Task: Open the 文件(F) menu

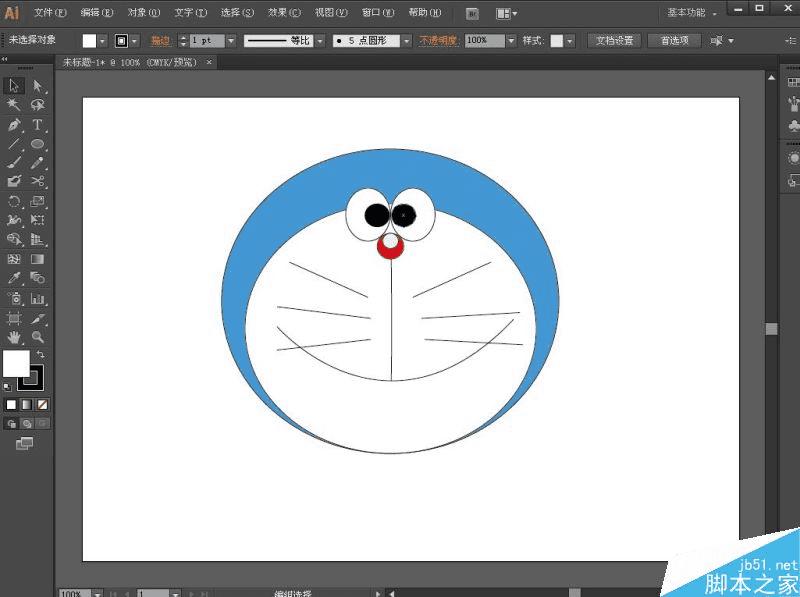Action: [50, 13]
